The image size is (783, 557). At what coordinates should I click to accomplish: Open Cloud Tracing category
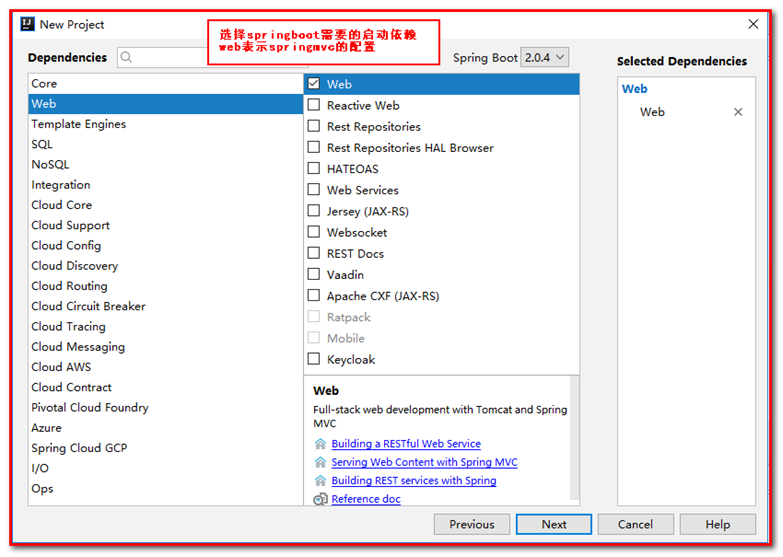pos(166,326)
